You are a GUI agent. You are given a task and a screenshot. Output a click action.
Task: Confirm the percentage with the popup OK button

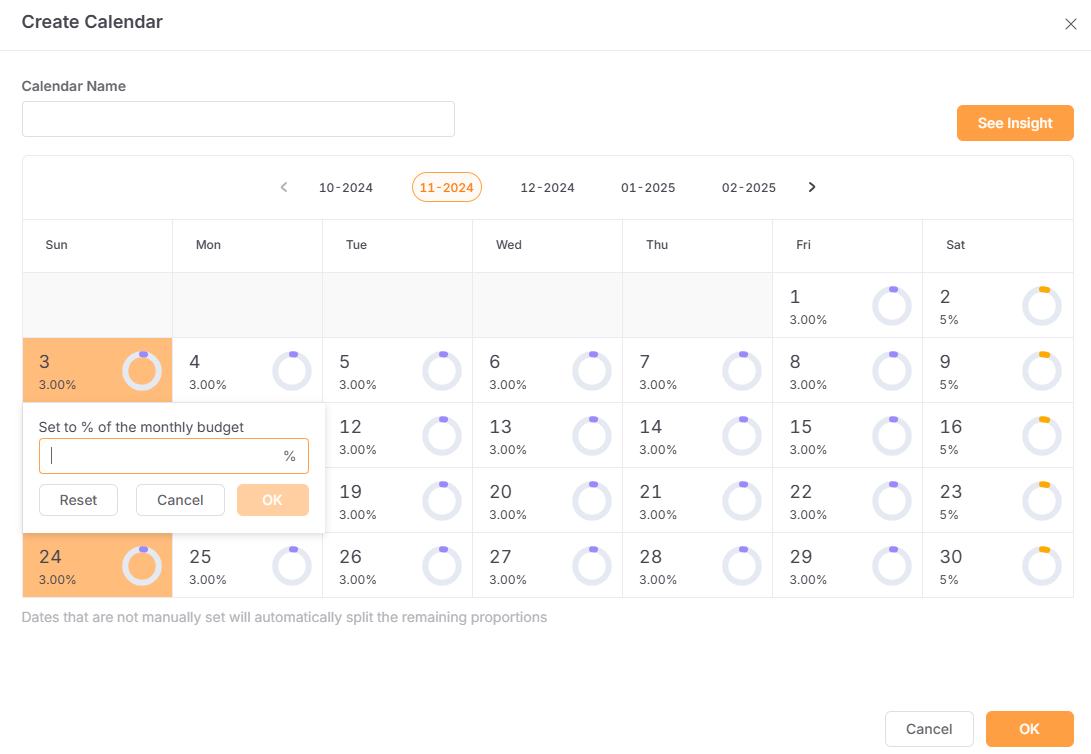(x=272, y=500)
